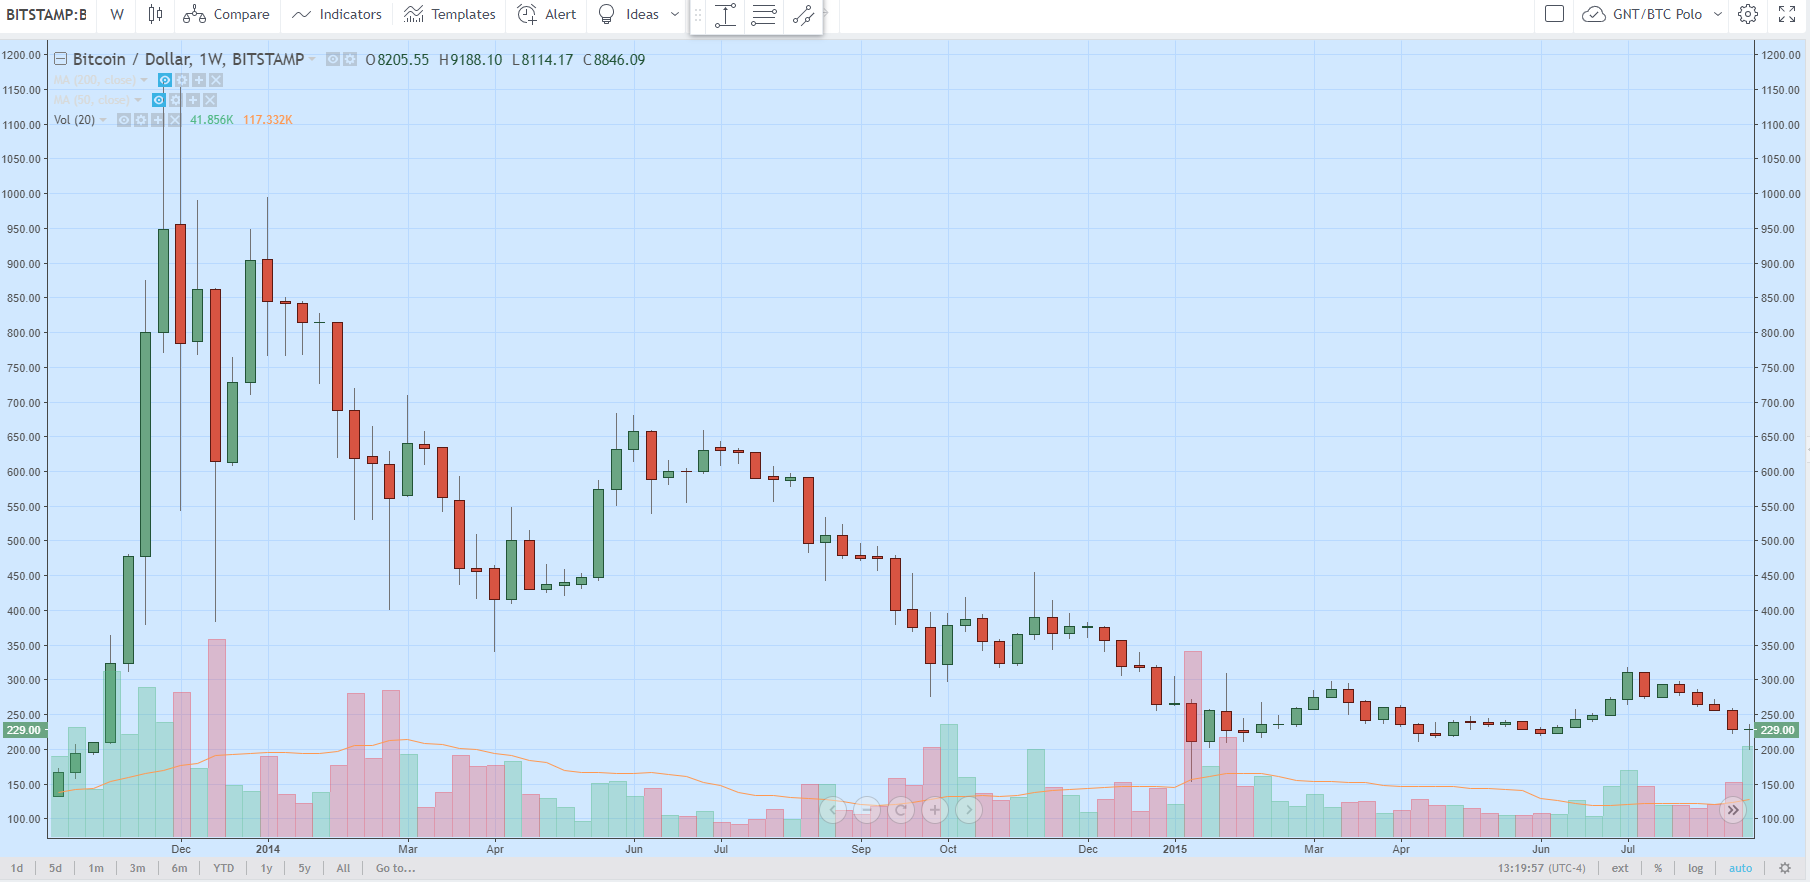Viewport: 1810px width, 882px height.
Task: Set date range to 1y
Action: [267, 868]
